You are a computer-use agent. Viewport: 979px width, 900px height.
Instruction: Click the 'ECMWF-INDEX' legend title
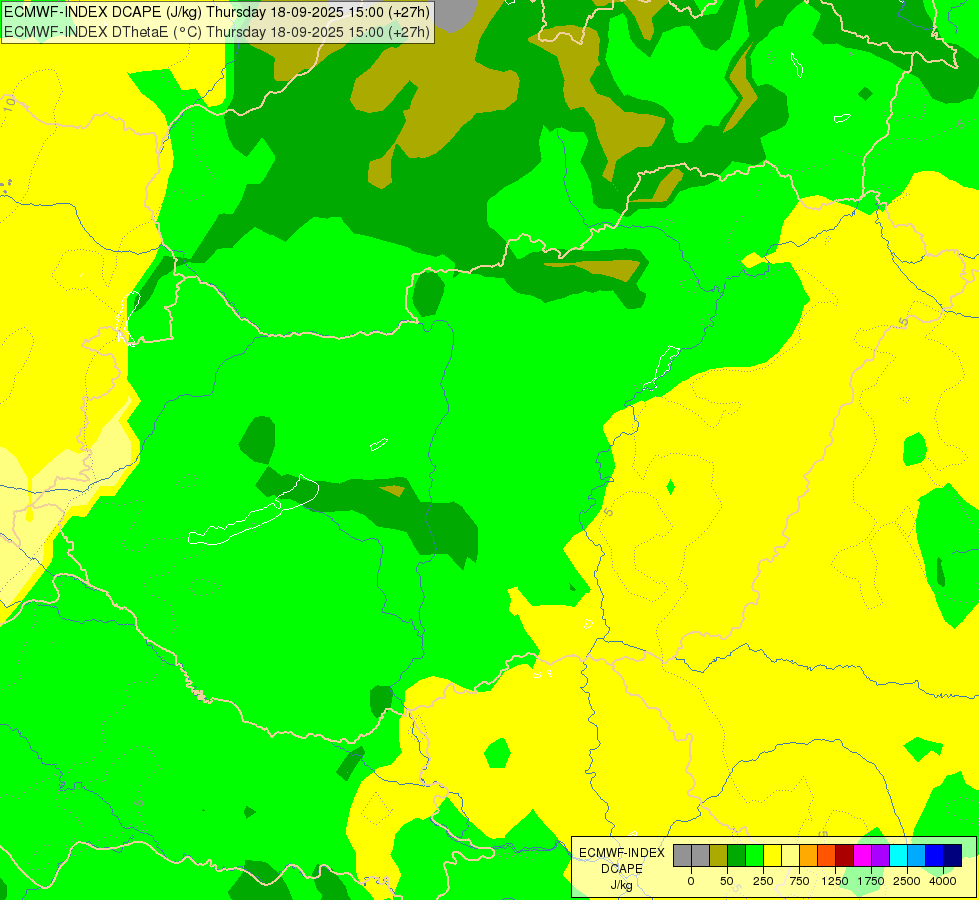[x=622, y=853]
